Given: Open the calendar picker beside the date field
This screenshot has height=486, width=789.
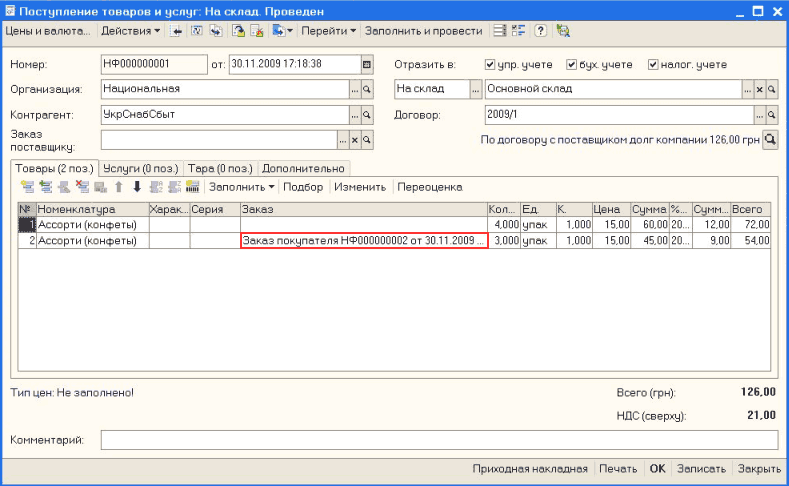Looking at the screenshot, I should pos(367,65).
